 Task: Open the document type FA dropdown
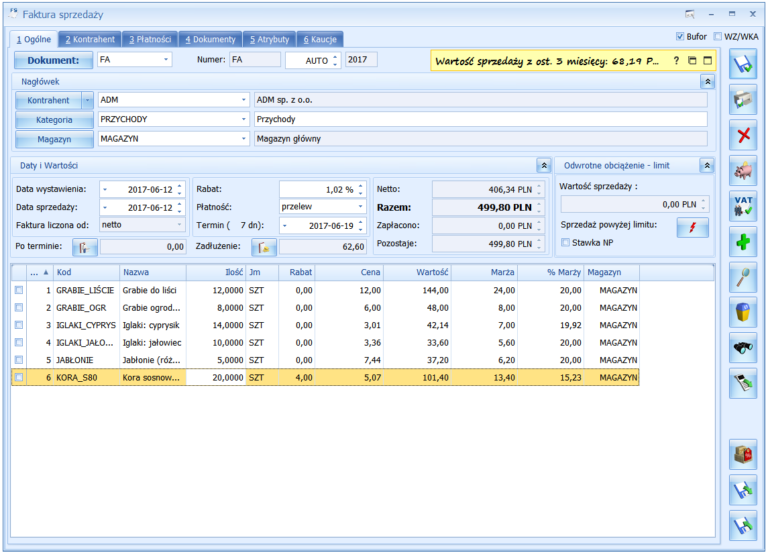166,60
